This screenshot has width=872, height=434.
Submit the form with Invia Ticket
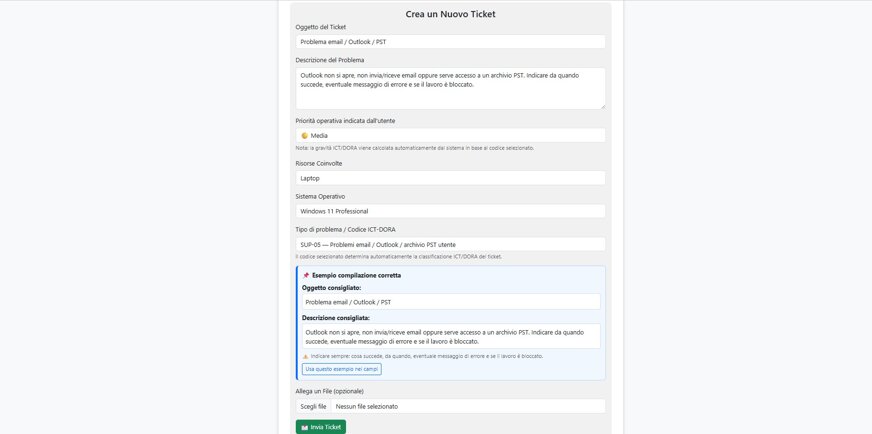(321, 427)
